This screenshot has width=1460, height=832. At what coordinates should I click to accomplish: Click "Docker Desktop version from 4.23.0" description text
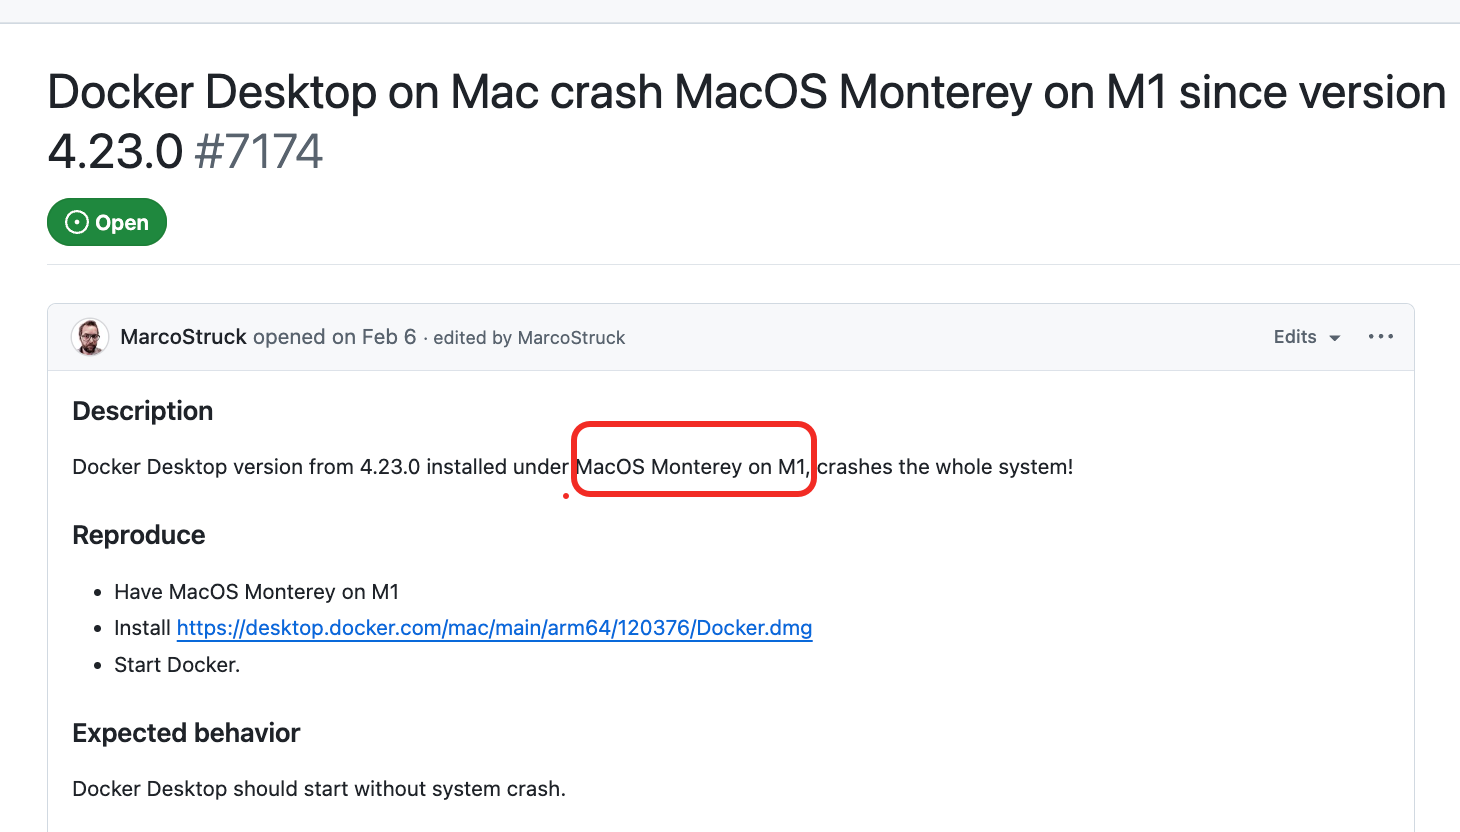tap(246, 467)
